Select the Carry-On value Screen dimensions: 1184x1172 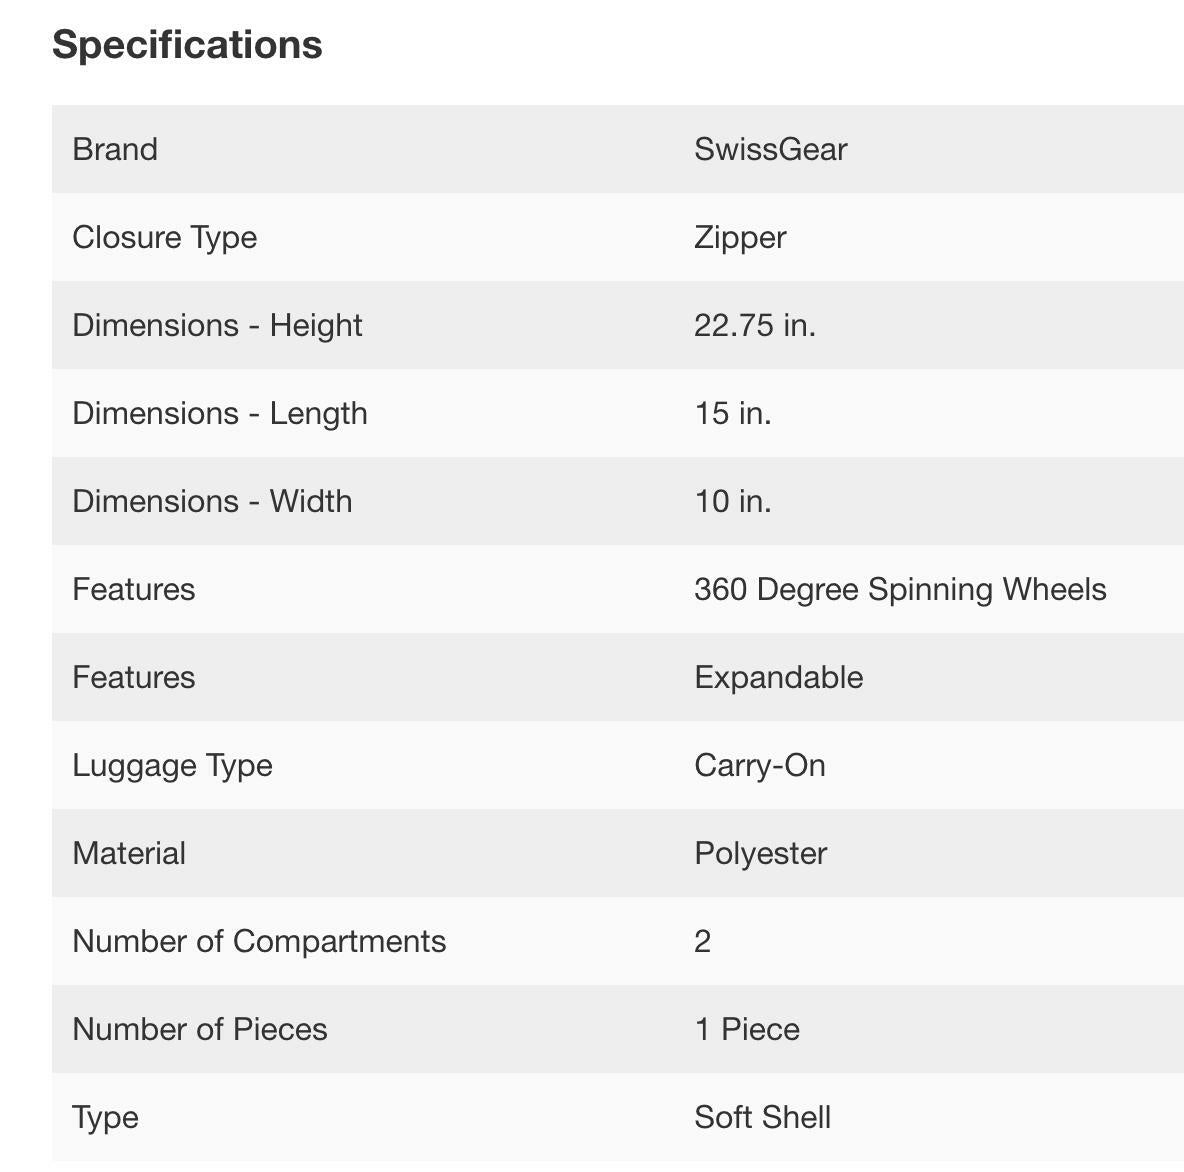point(760,765)
